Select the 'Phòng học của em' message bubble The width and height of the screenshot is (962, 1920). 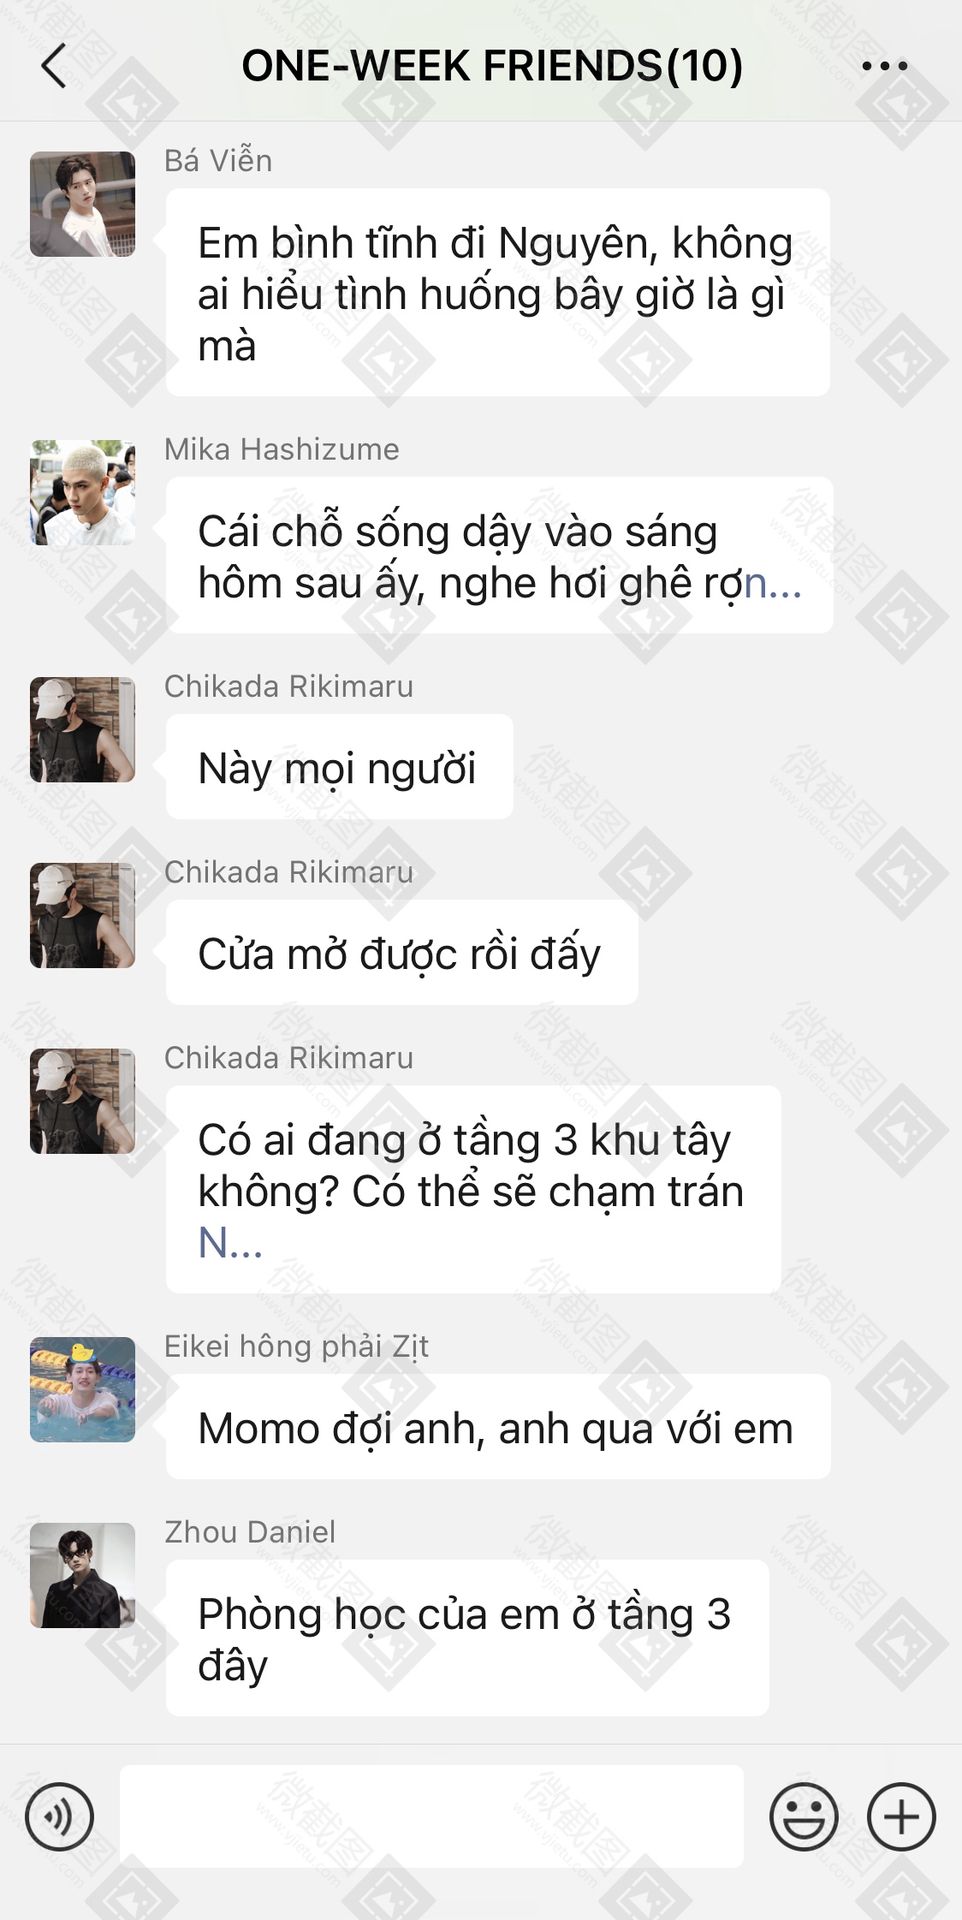pyautogui.click(x=467, y=1638)
